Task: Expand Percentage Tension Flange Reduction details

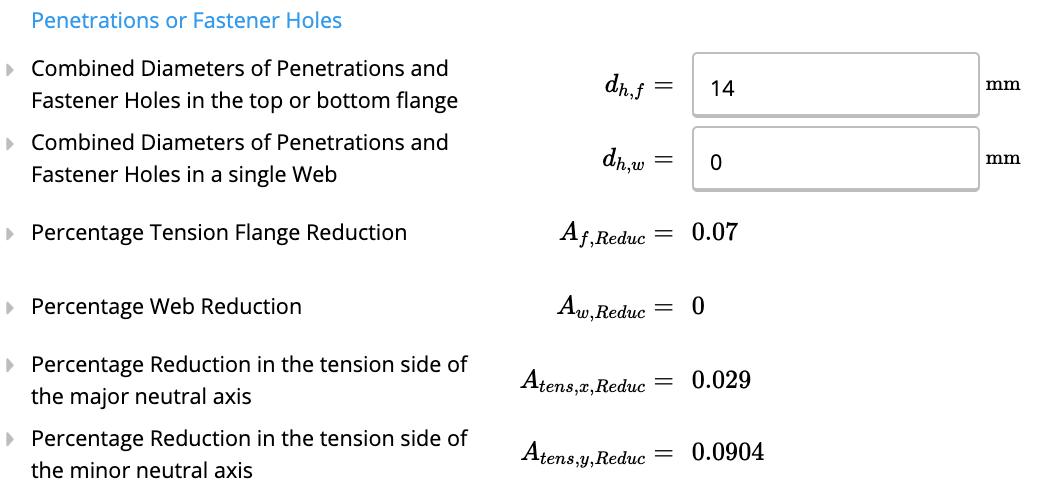Action: coord(9,233)
